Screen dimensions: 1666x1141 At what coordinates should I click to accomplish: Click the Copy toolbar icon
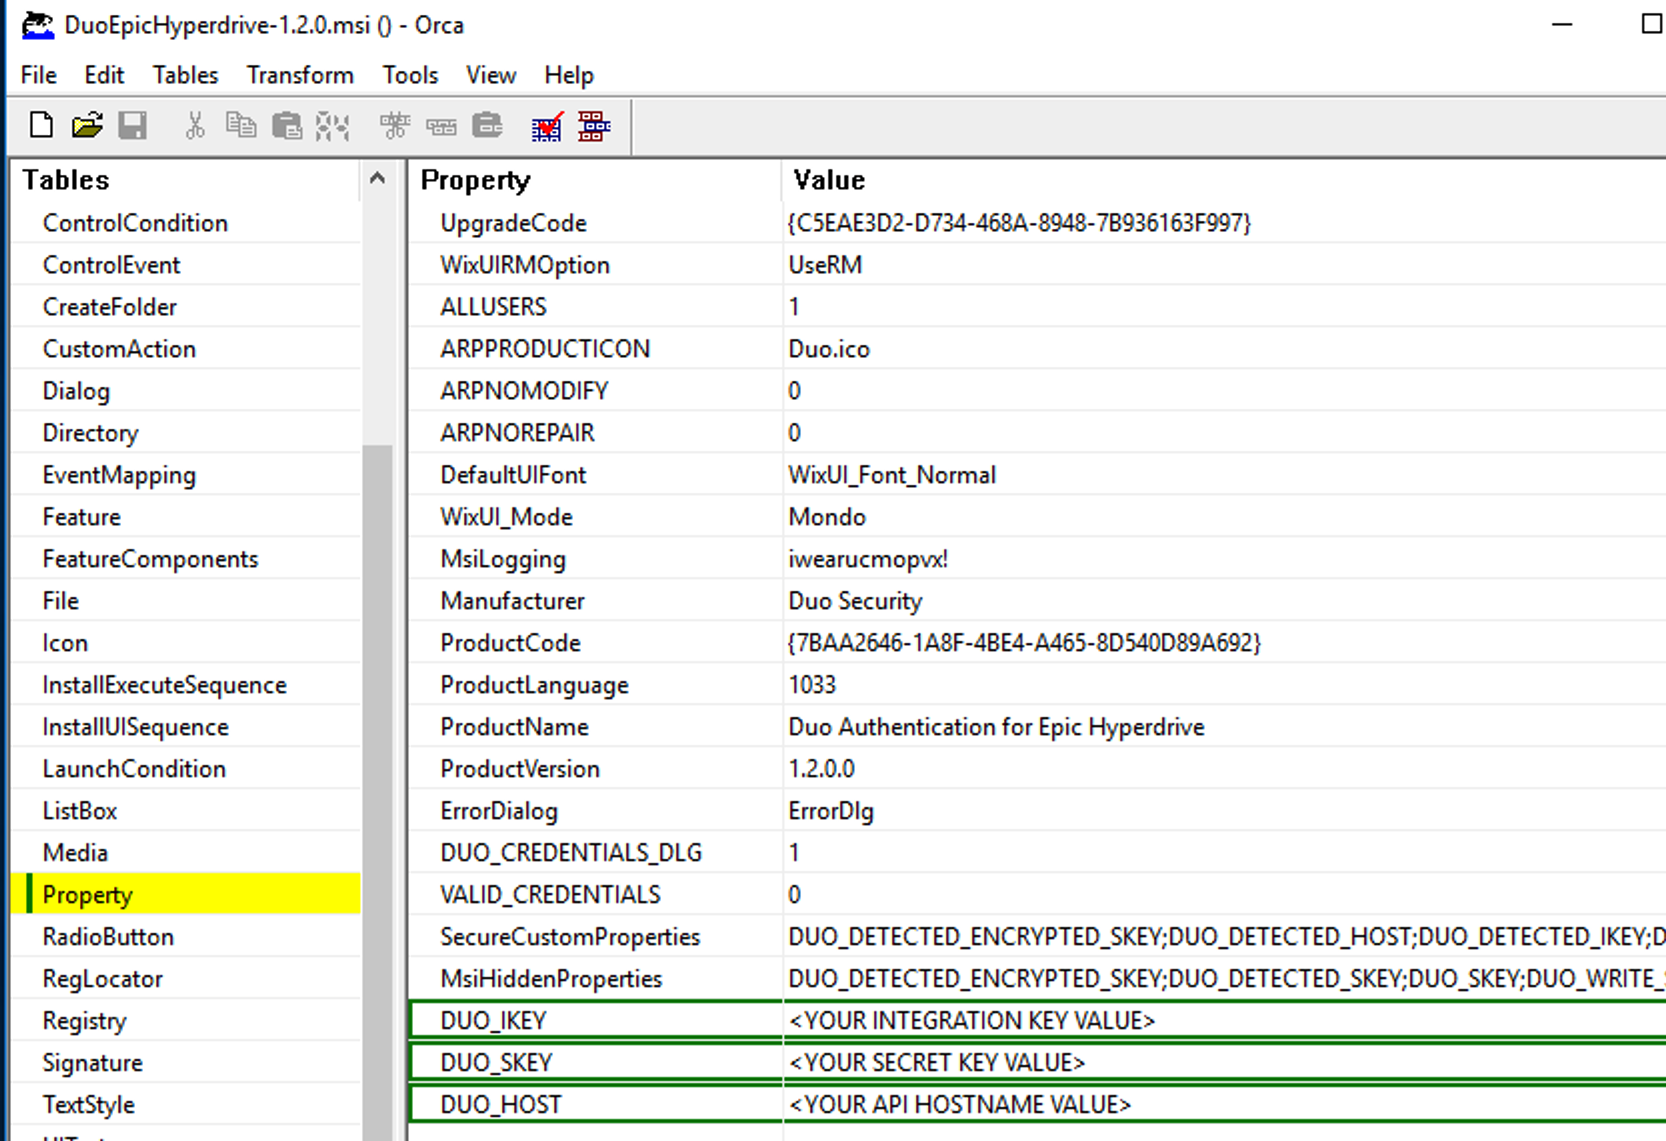(240, 125)
